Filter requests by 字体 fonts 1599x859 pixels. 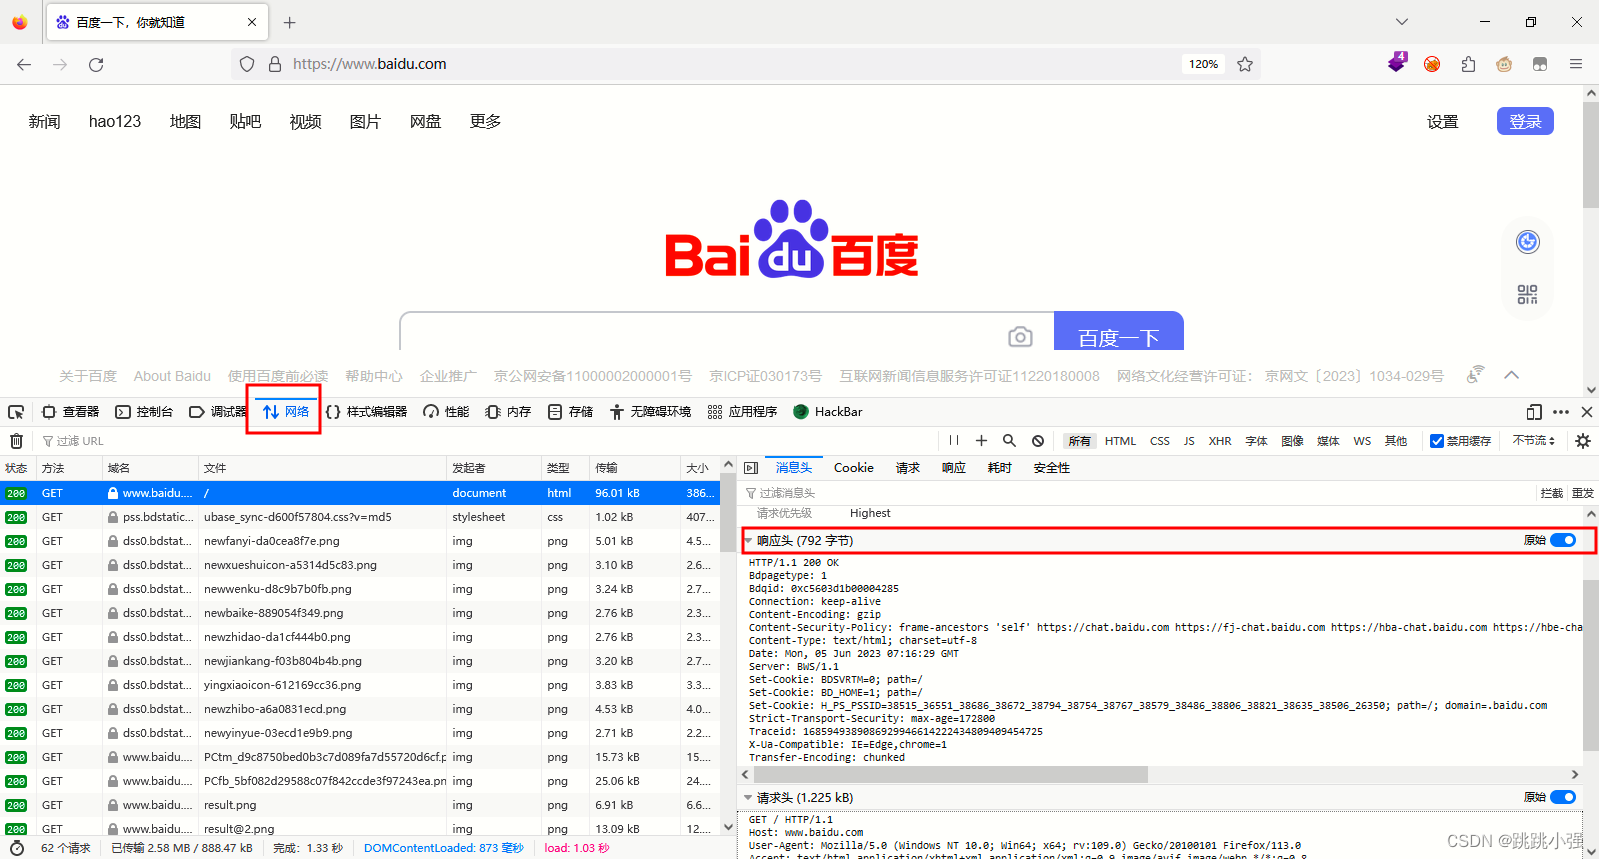[1256, 441]
